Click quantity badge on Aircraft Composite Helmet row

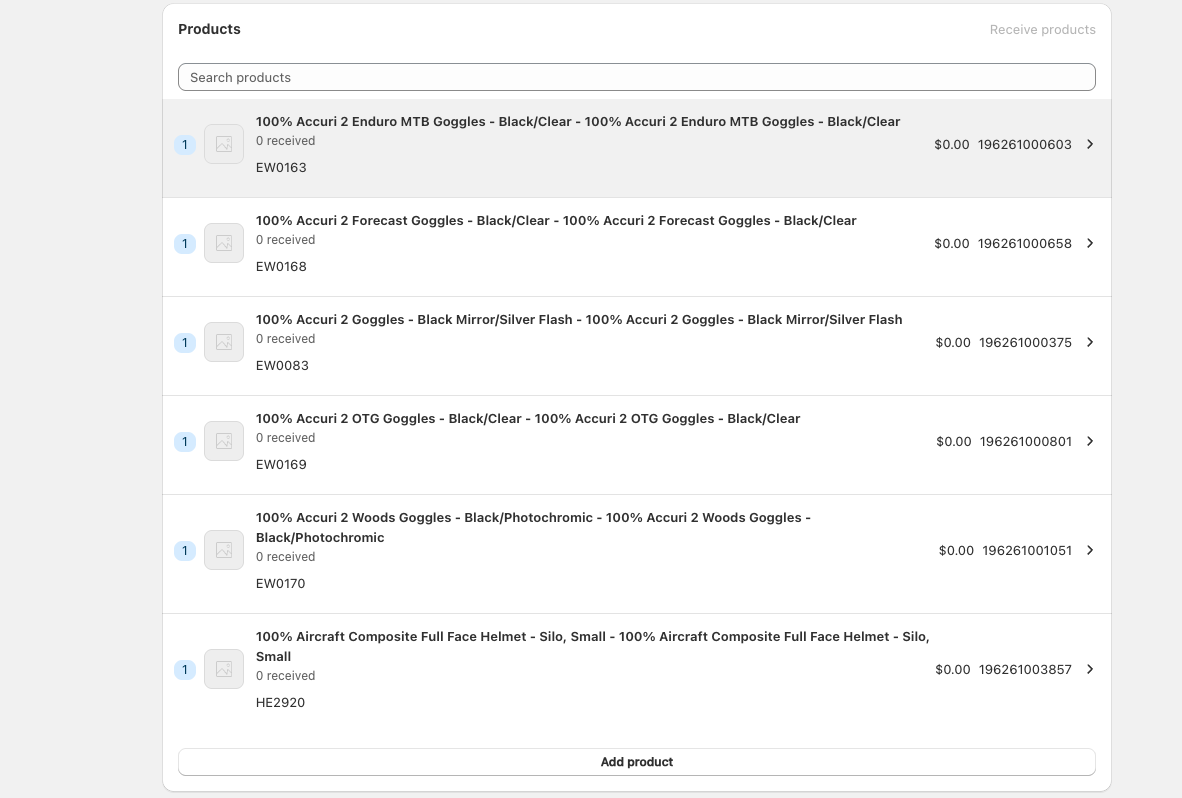tap(185, 670)
